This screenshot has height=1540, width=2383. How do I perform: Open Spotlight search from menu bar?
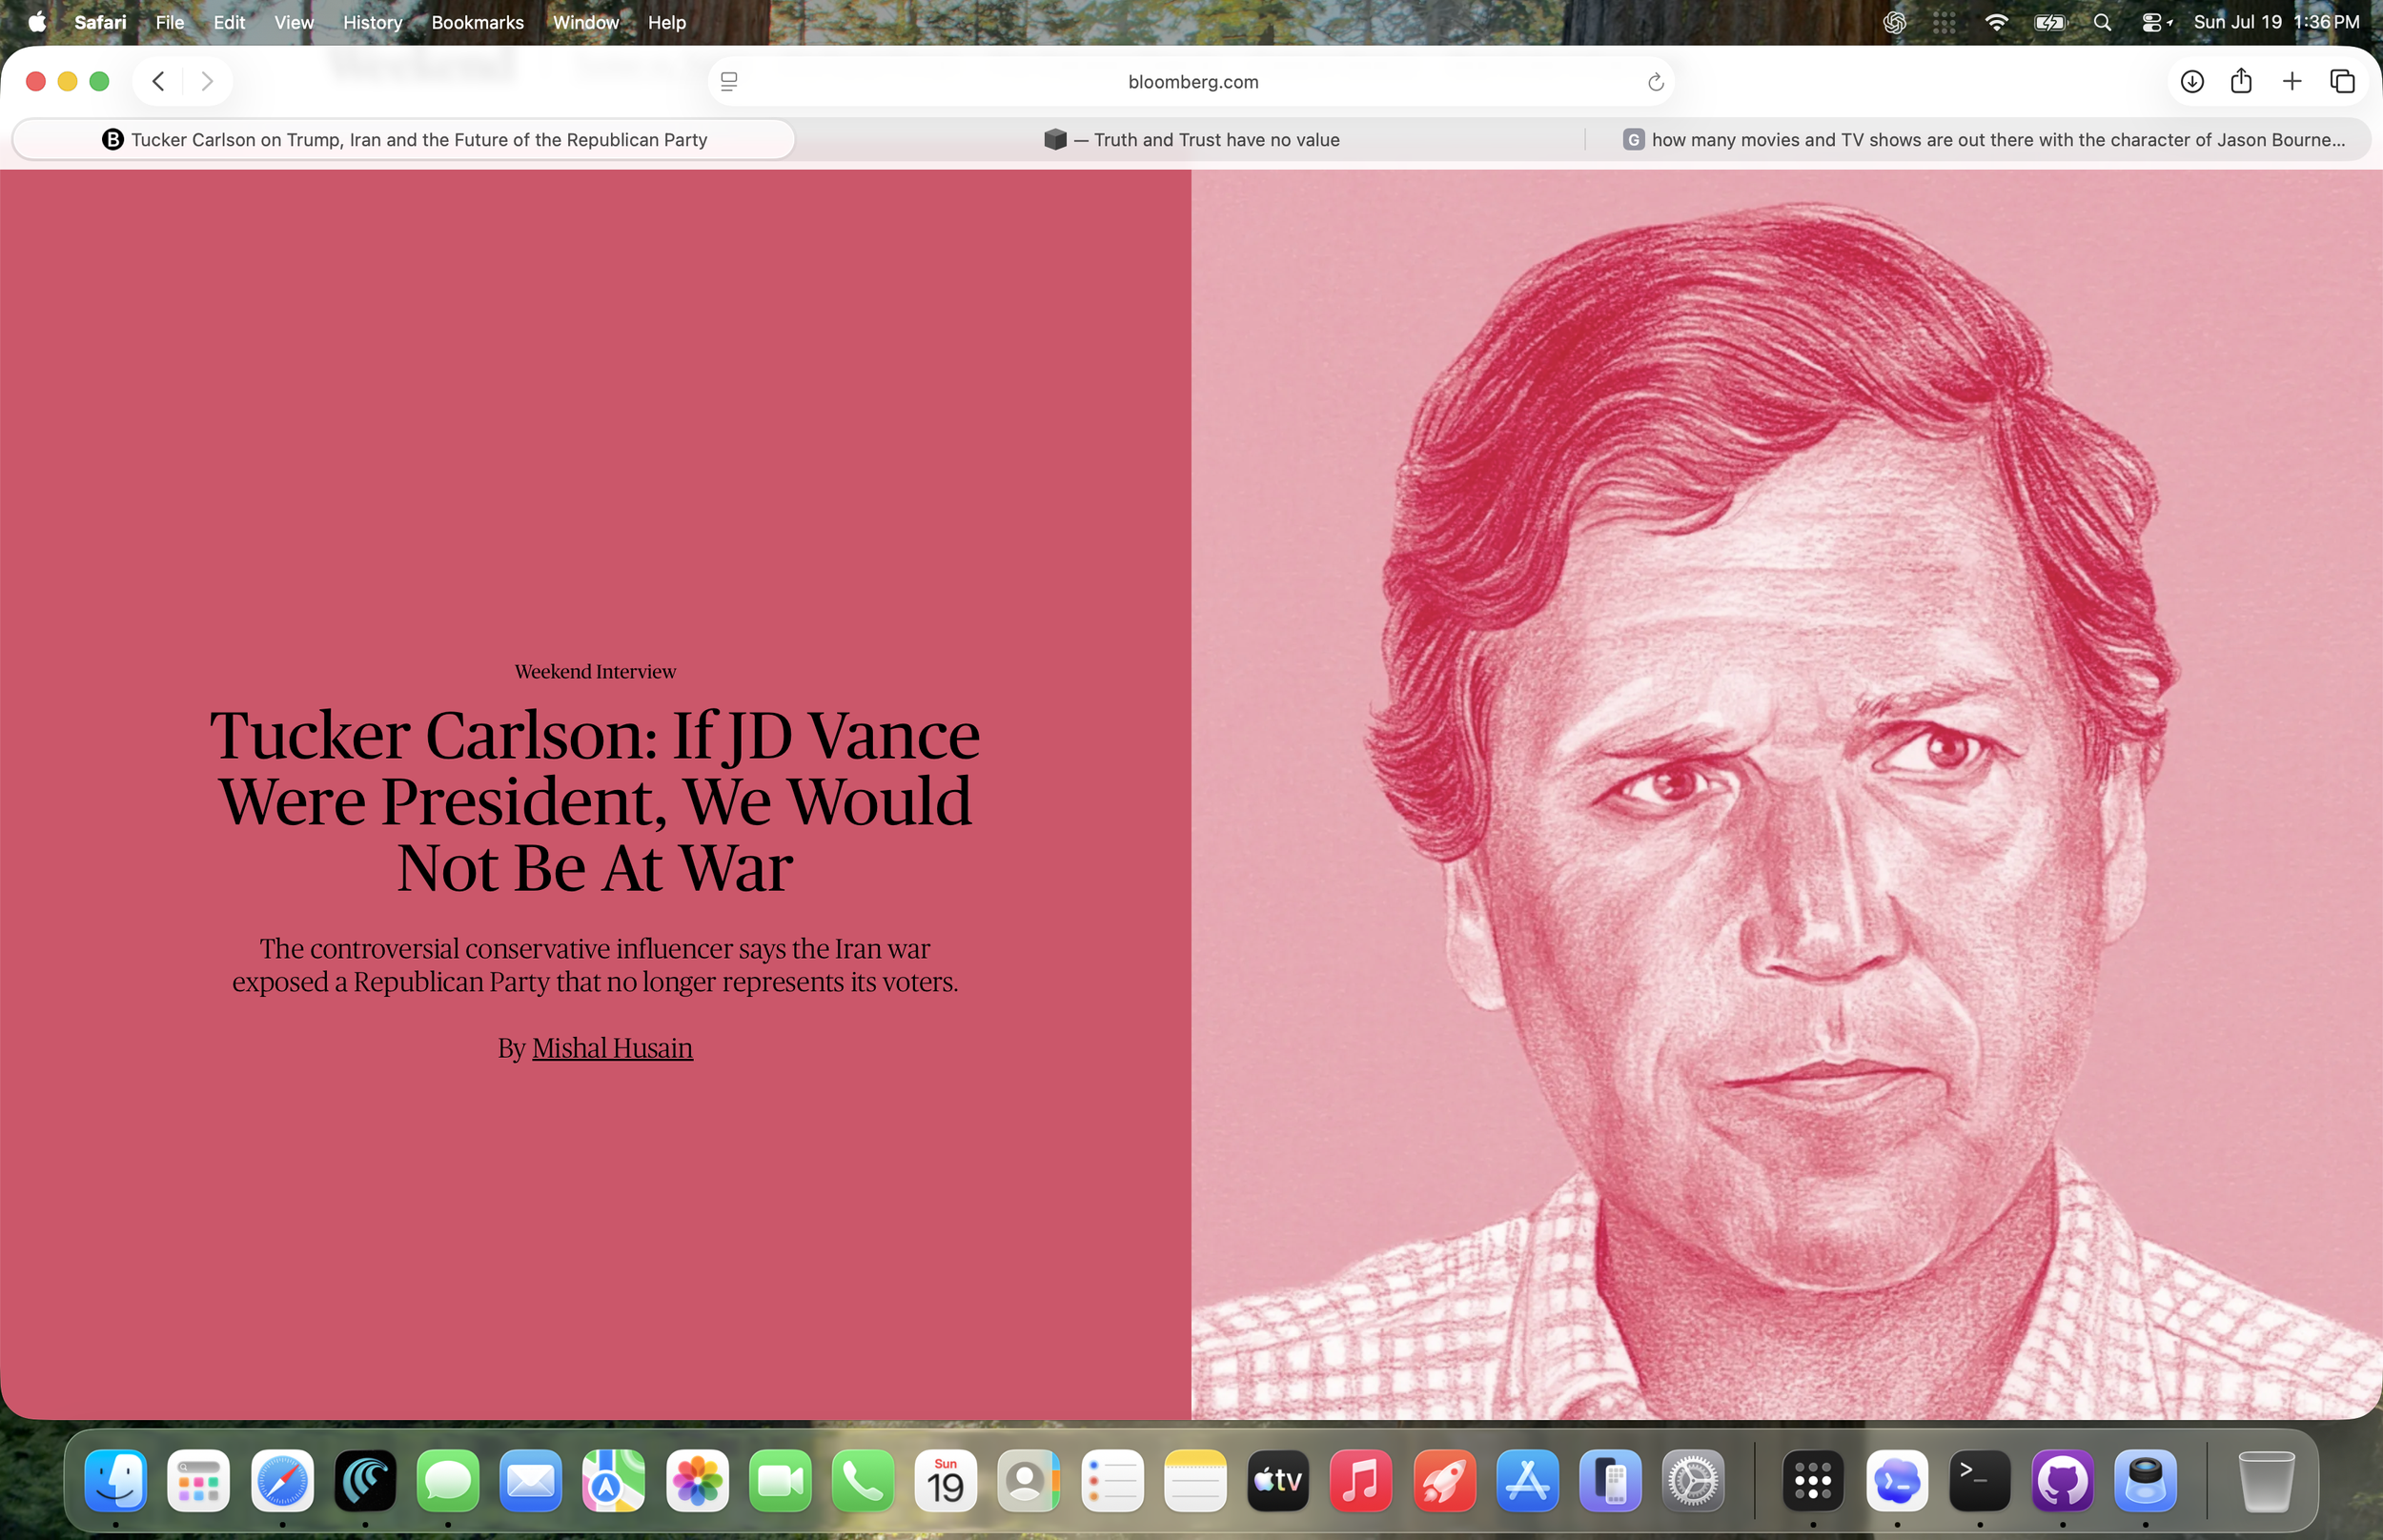tap(2102, 22)
